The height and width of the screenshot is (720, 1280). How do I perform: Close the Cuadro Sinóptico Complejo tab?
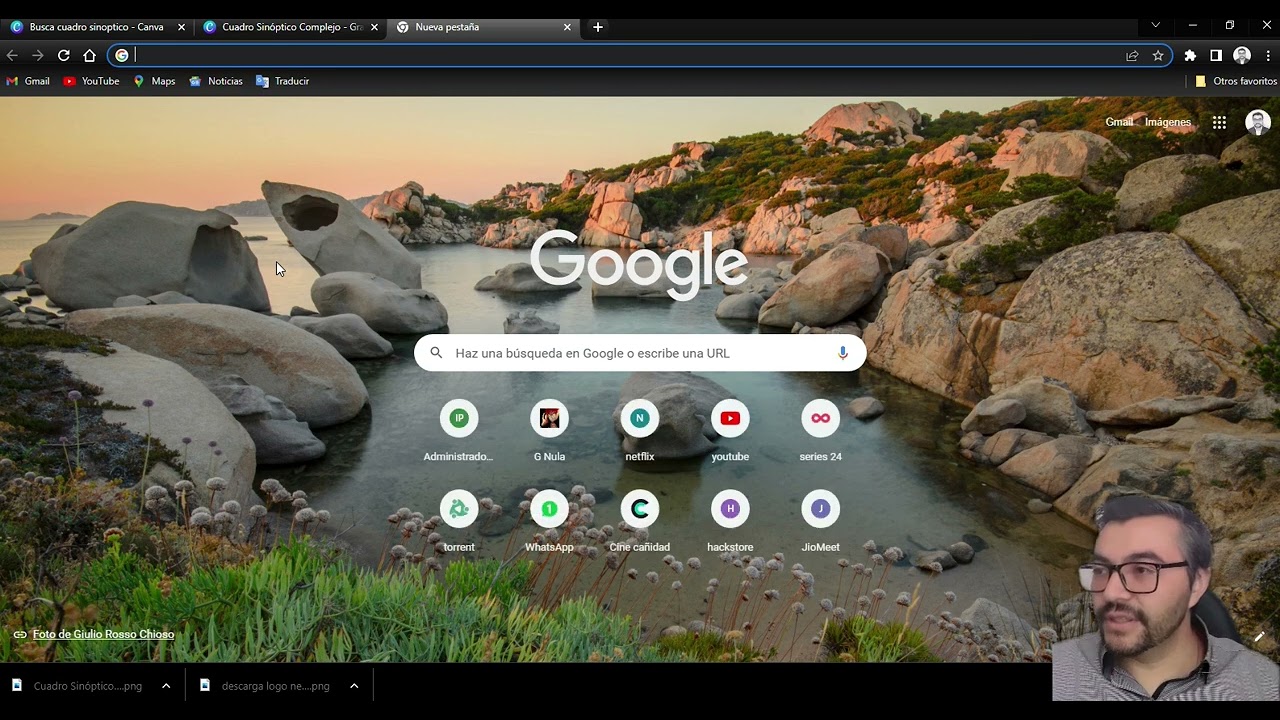pos(374,27)
